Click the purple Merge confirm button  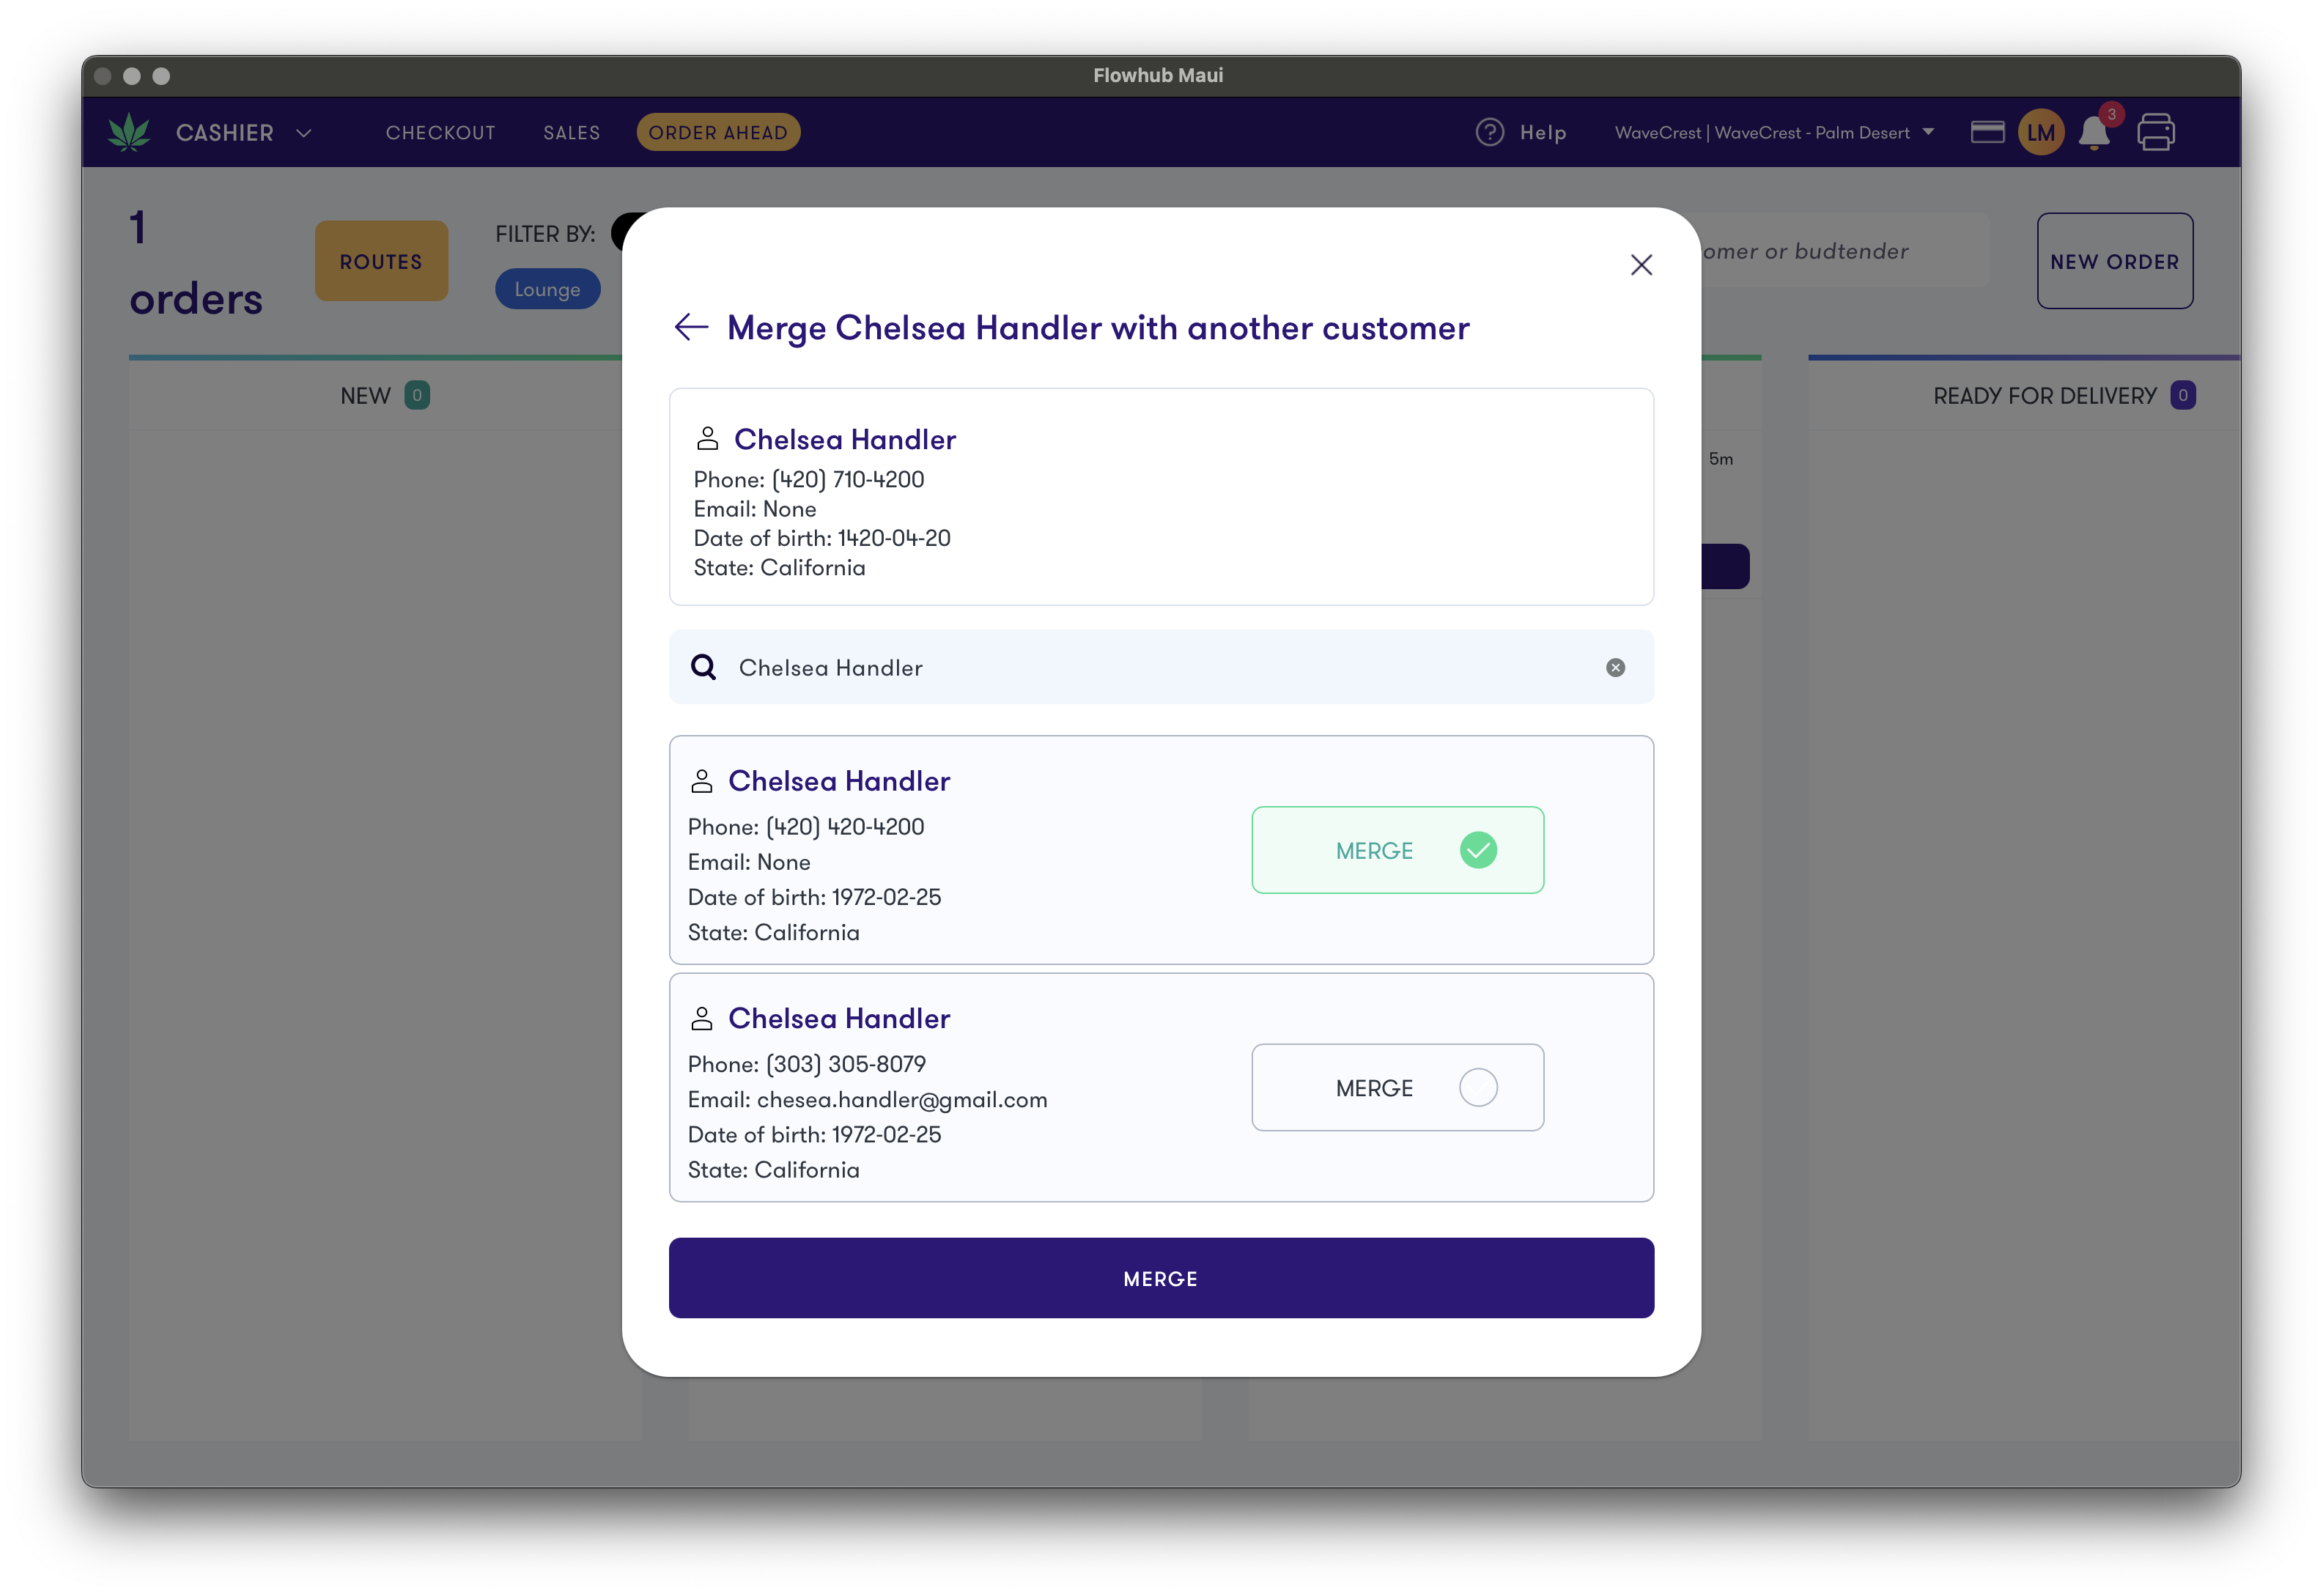pos(1160,1278)
